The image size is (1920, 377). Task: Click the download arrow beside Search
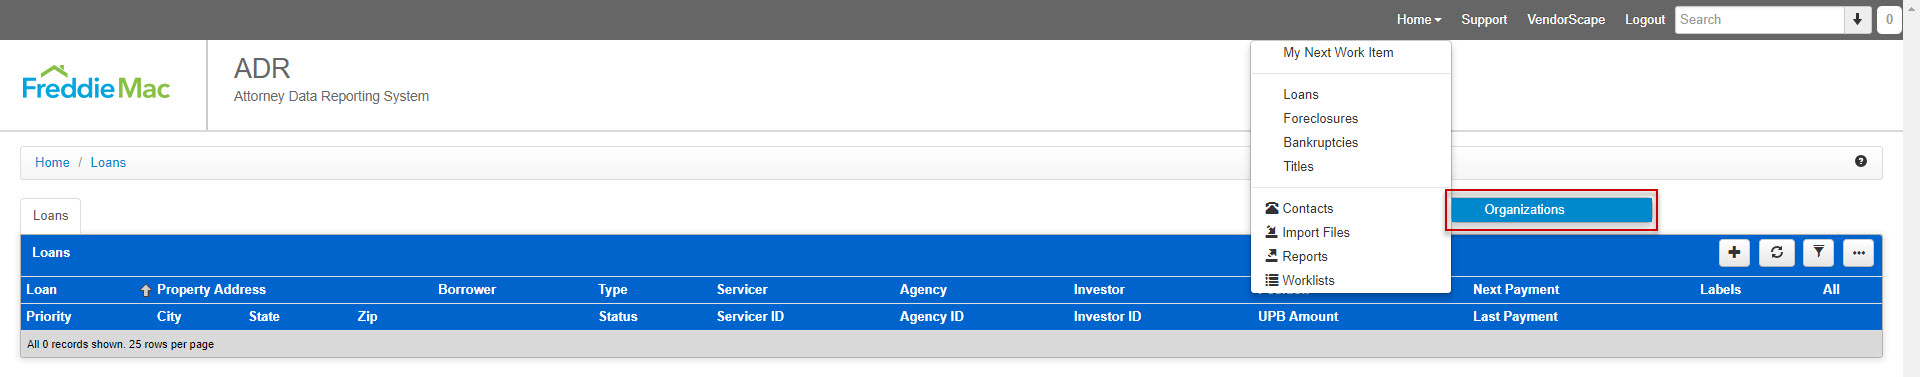[x=1857, y=19]
